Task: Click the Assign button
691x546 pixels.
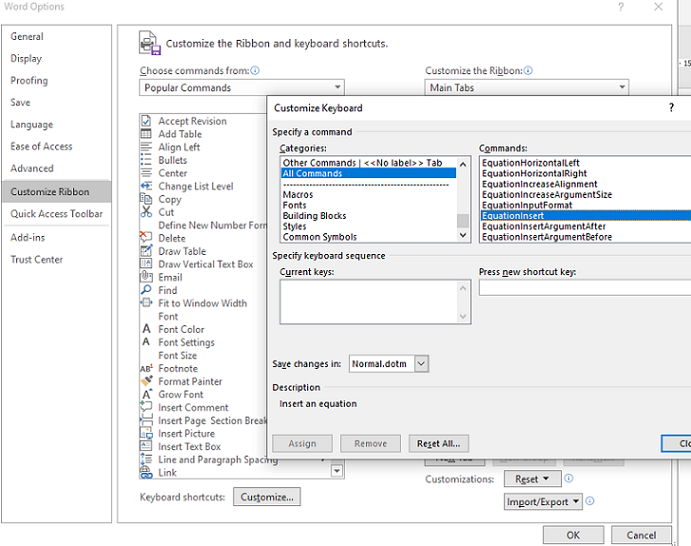Action: click(302, 444)
